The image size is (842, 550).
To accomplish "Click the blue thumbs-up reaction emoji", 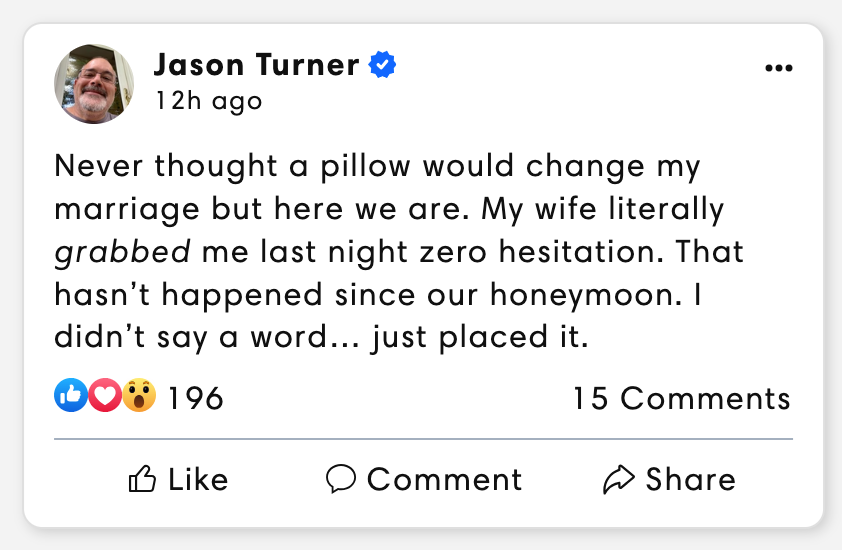I will pyautogui.click(x=70, y=397).
